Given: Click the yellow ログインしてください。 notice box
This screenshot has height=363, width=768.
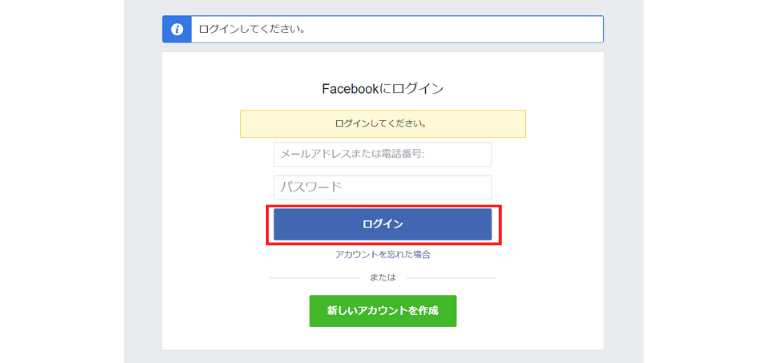Looking at the screenshot, I should pyautogui.click(x=383, y=124).
